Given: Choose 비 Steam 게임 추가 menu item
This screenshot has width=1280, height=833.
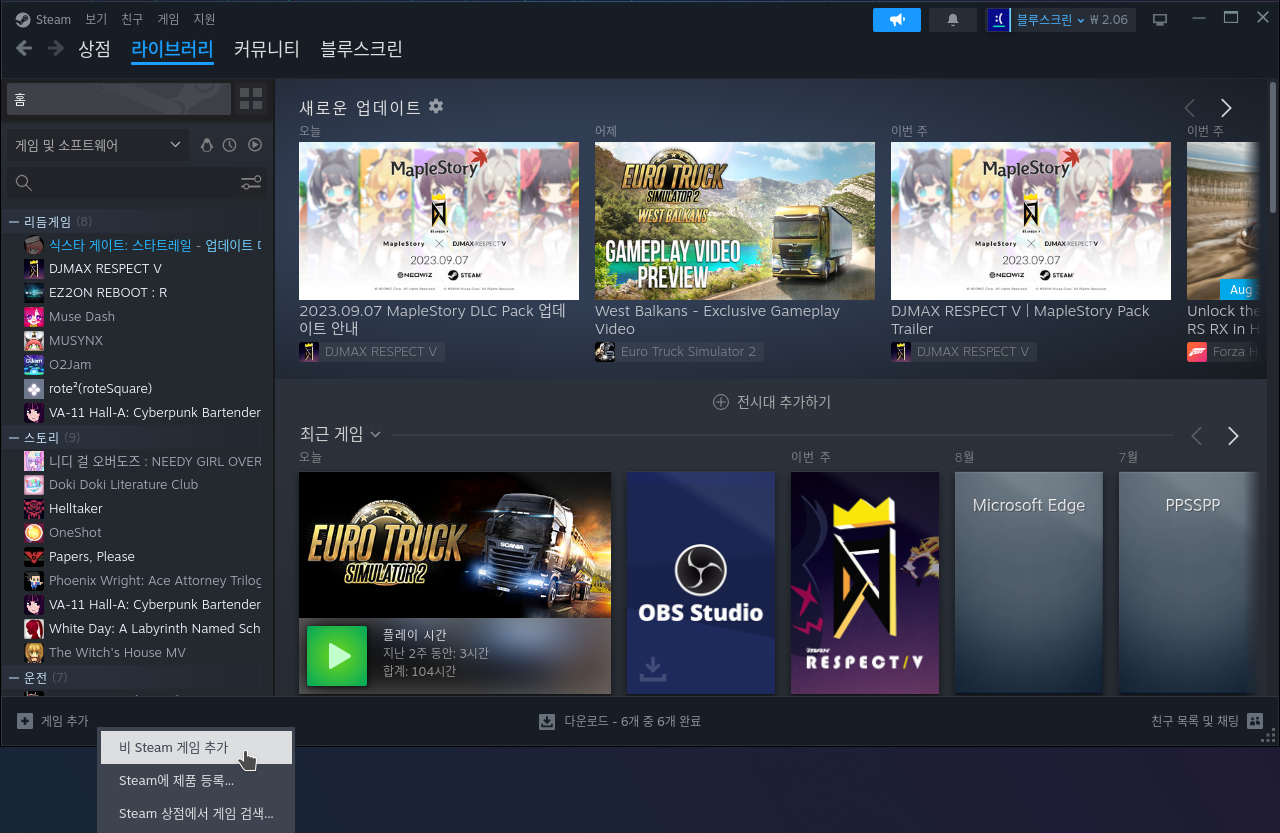Looking at the screenshot, I should [196, 747].
